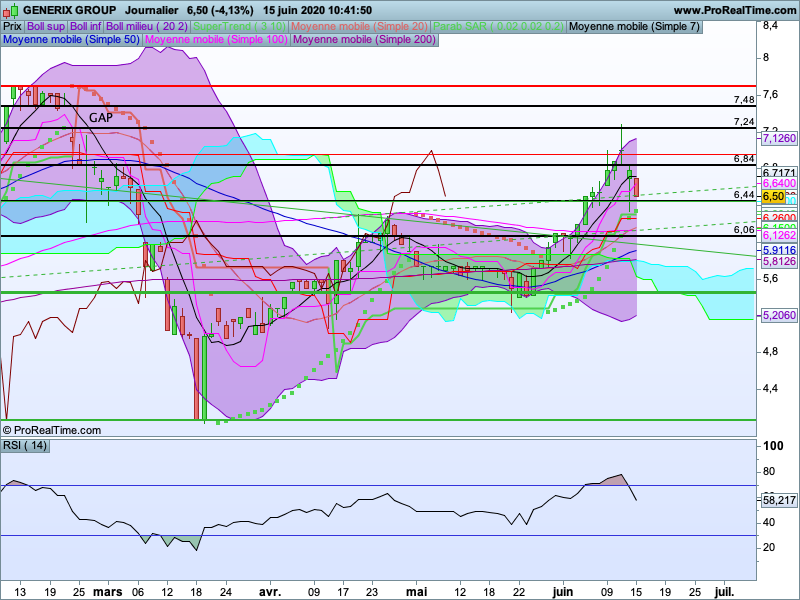Click the price label 6,1262
The width and height of the screenshot is (800, 600).
(x=779, y=235)
